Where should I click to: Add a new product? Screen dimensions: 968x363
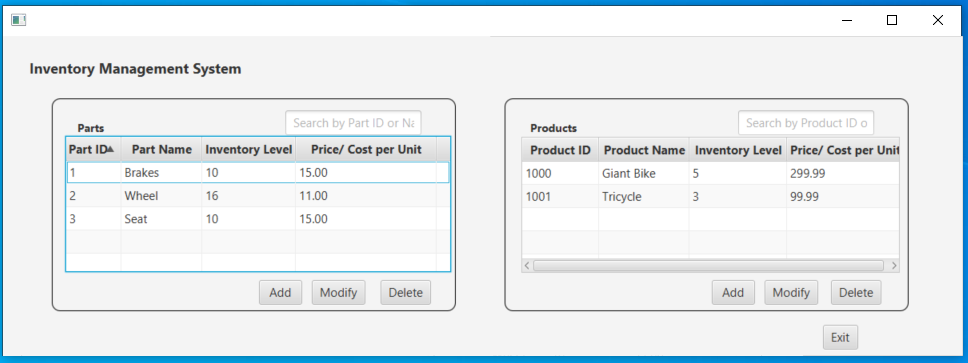point(733,293)
